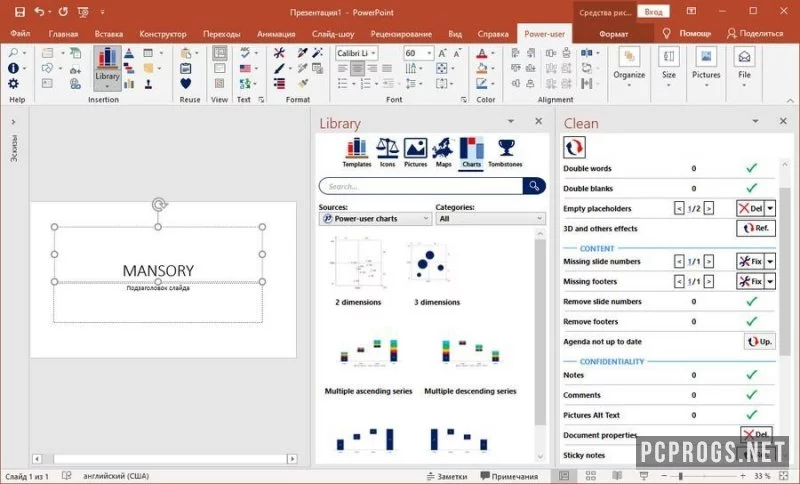Click the Gantt chart icon in Insertion
The width and height of the screenshot is (800, 484).
[129, 68]
